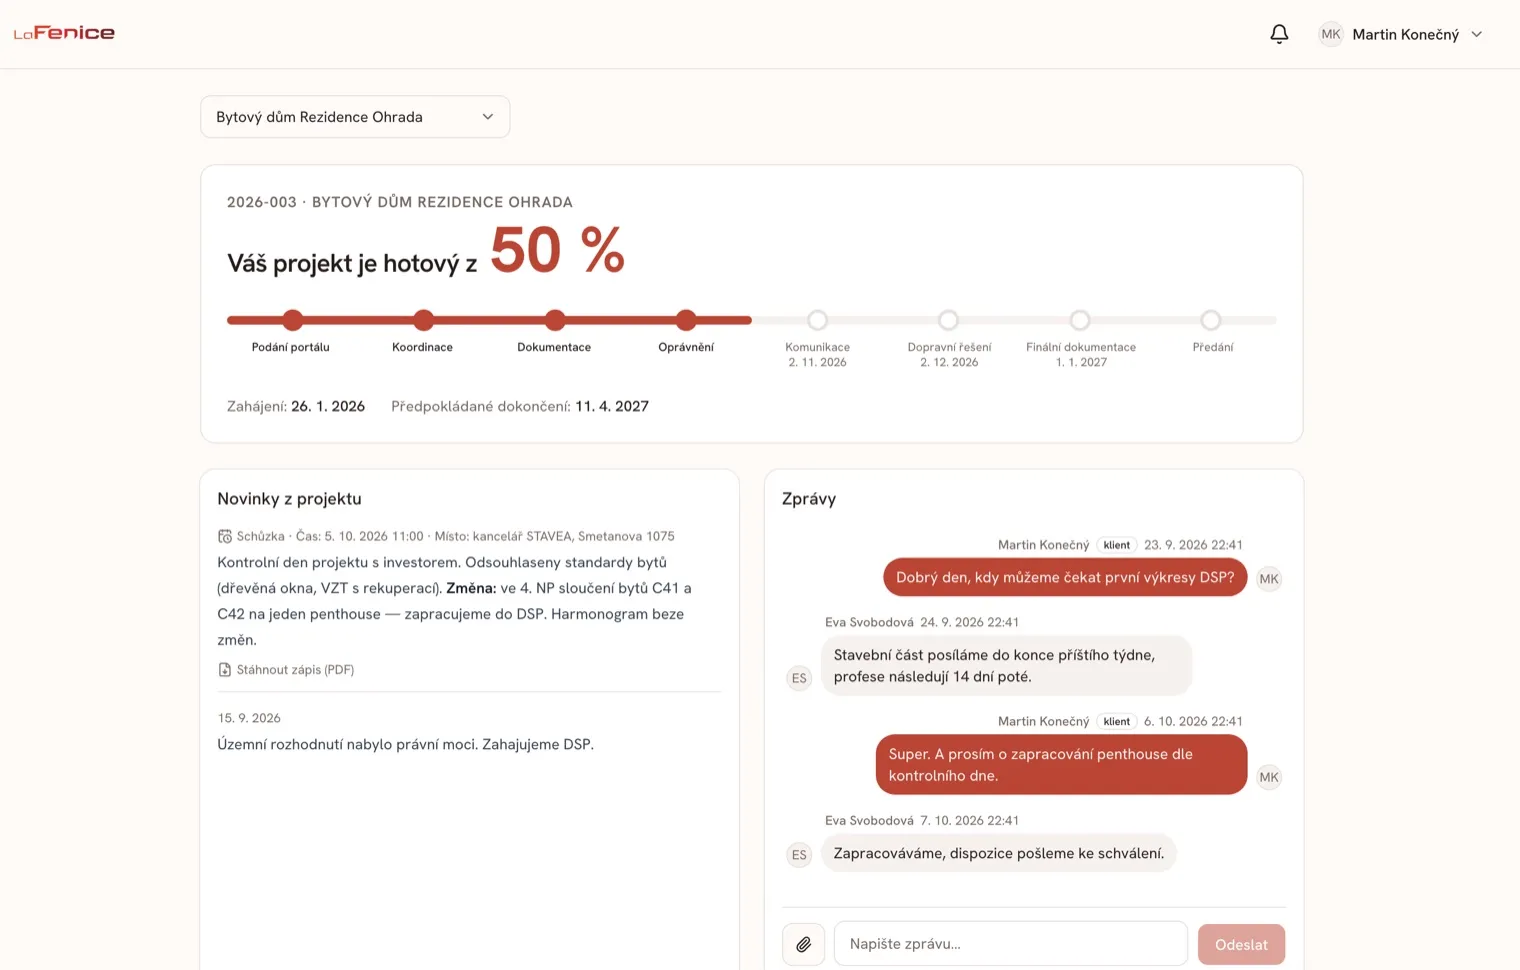Click the '50 %' completion figure
This screenshot has width=1520, height=970.
coord(558,250)
